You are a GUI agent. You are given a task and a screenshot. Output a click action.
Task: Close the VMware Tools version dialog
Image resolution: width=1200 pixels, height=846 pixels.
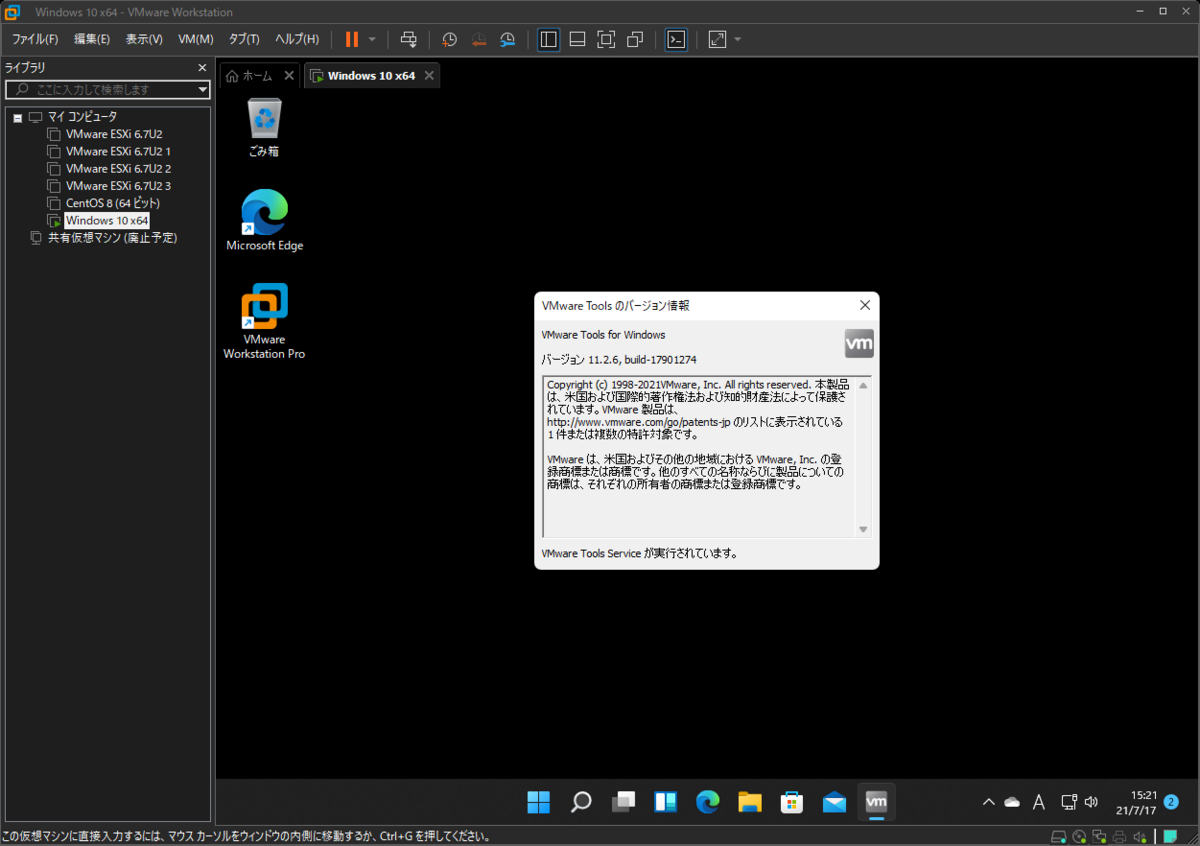865,305
